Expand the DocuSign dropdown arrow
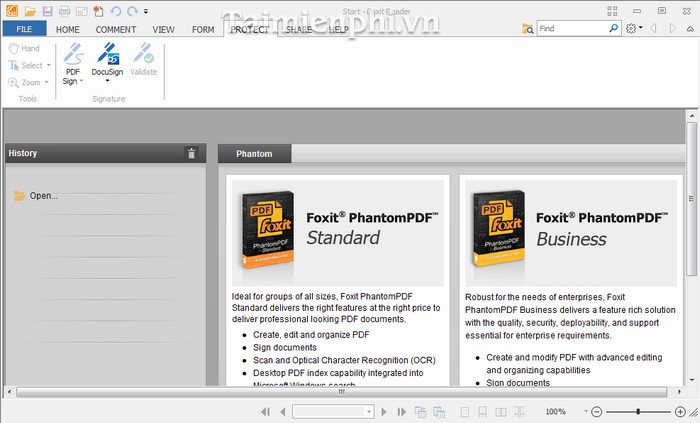 pos(107,81)
